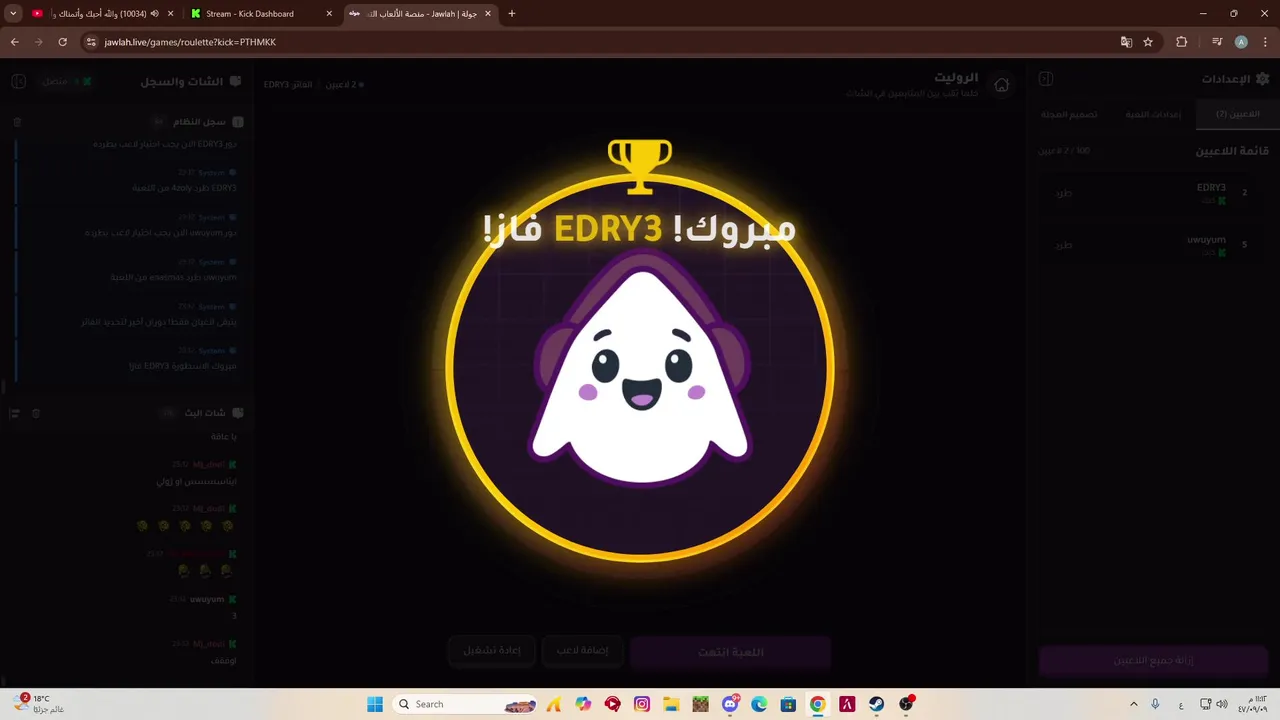View site information in the address bar

click(x=91, y=42)
